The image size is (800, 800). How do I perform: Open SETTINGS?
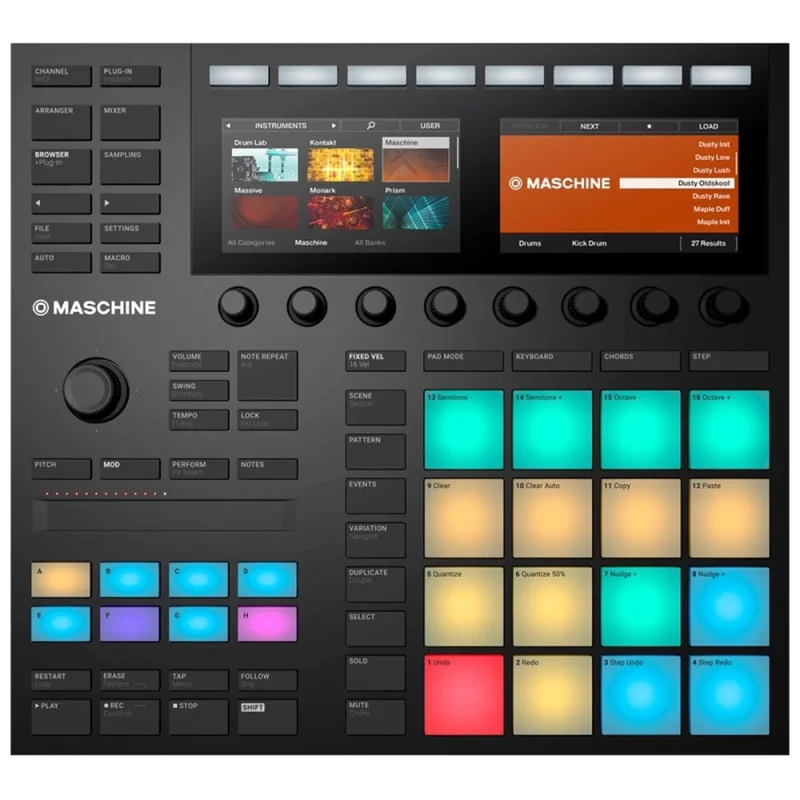coord(130,233)
